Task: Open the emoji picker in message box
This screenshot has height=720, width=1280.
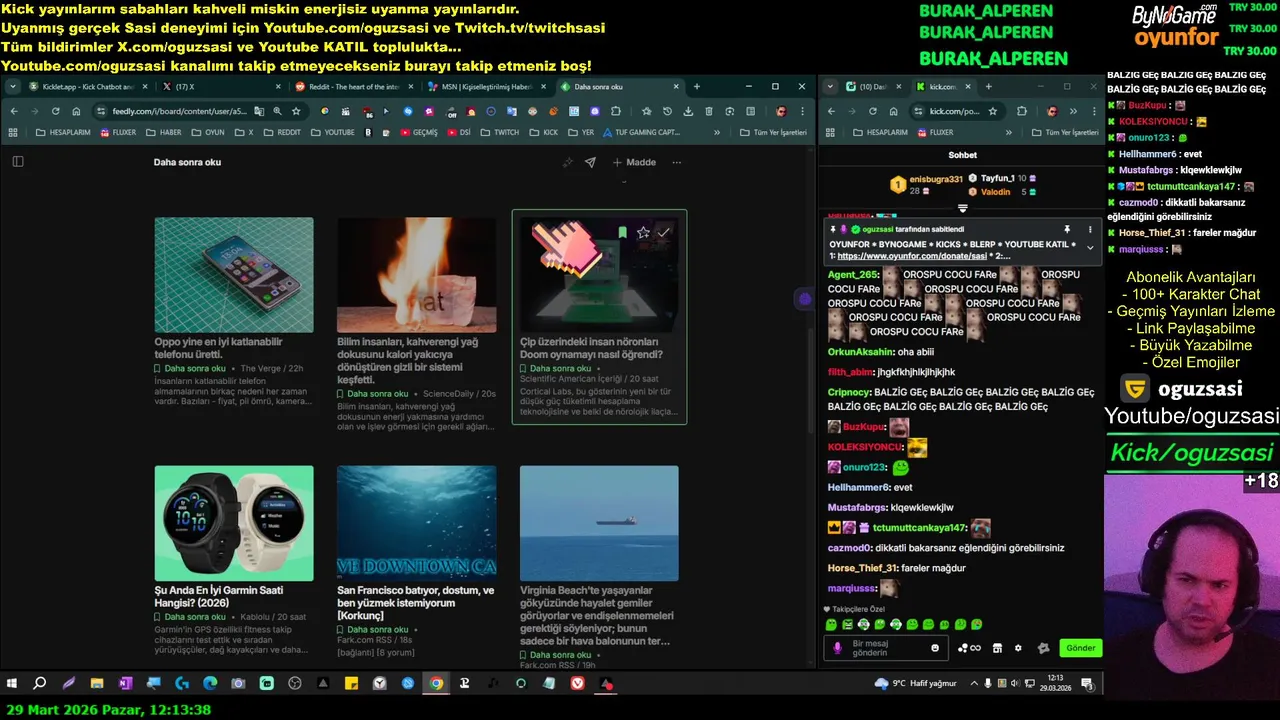Action: [x=935, y=648]
